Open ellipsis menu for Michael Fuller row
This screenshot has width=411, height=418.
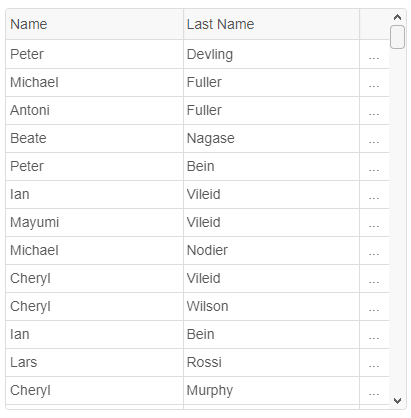click(374, 83)
